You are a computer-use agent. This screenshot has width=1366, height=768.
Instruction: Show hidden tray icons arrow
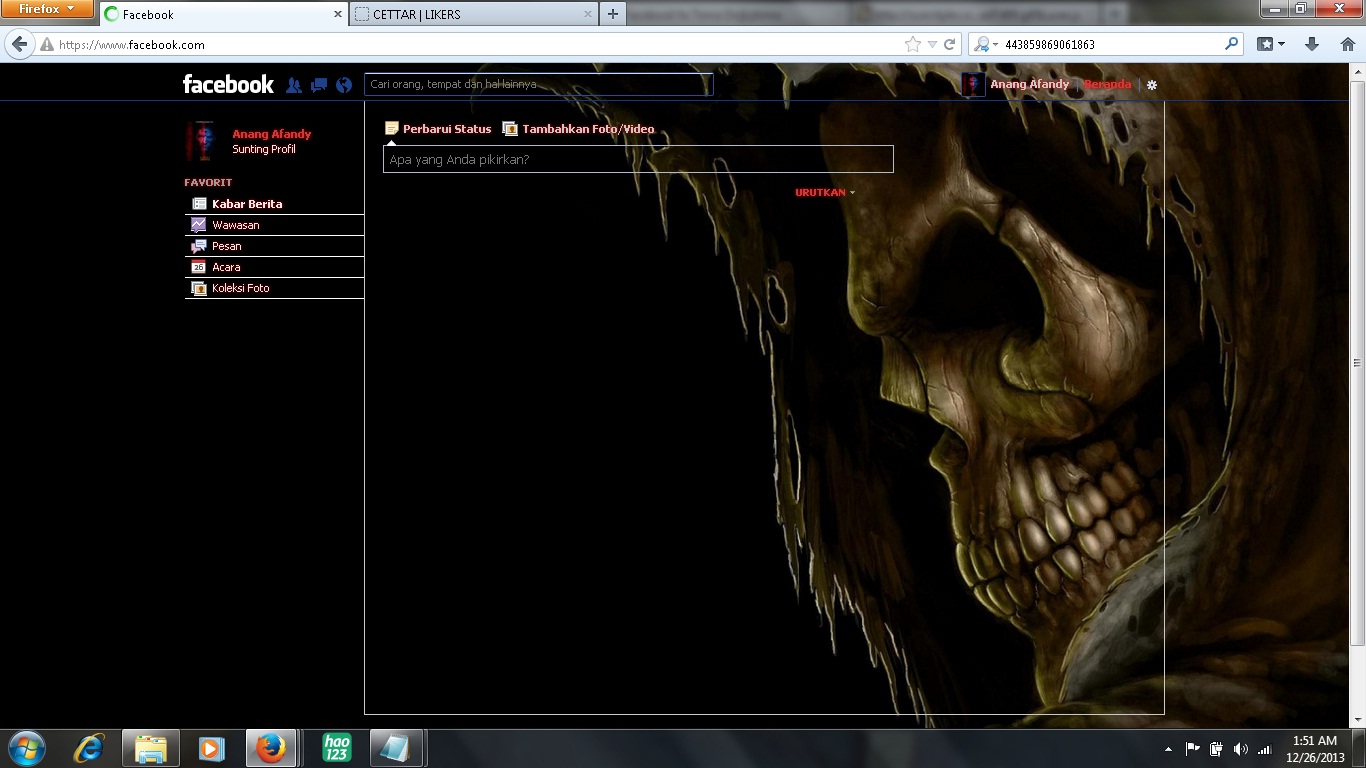tap(1168, 749)
